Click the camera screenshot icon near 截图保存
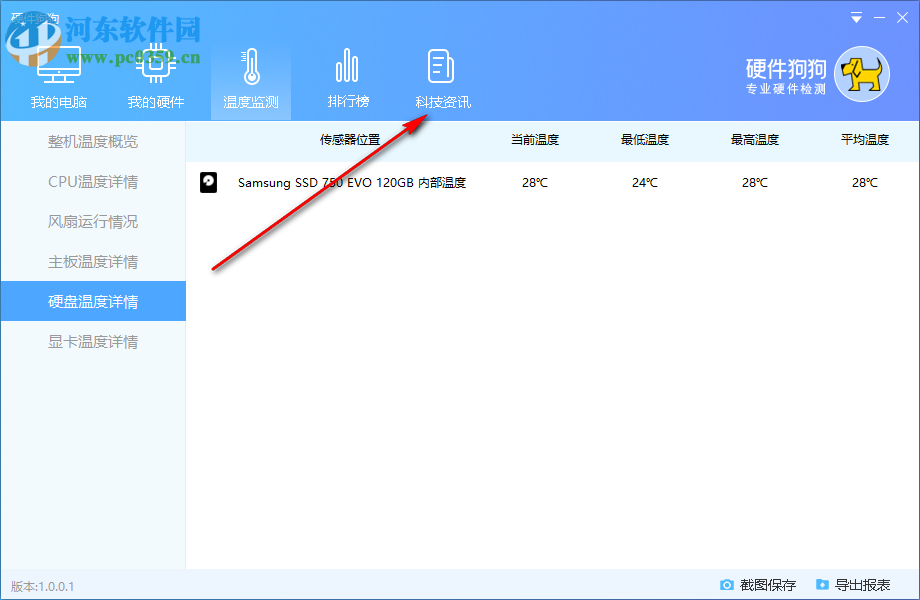The image size is (920, 600). pos(726,585)
